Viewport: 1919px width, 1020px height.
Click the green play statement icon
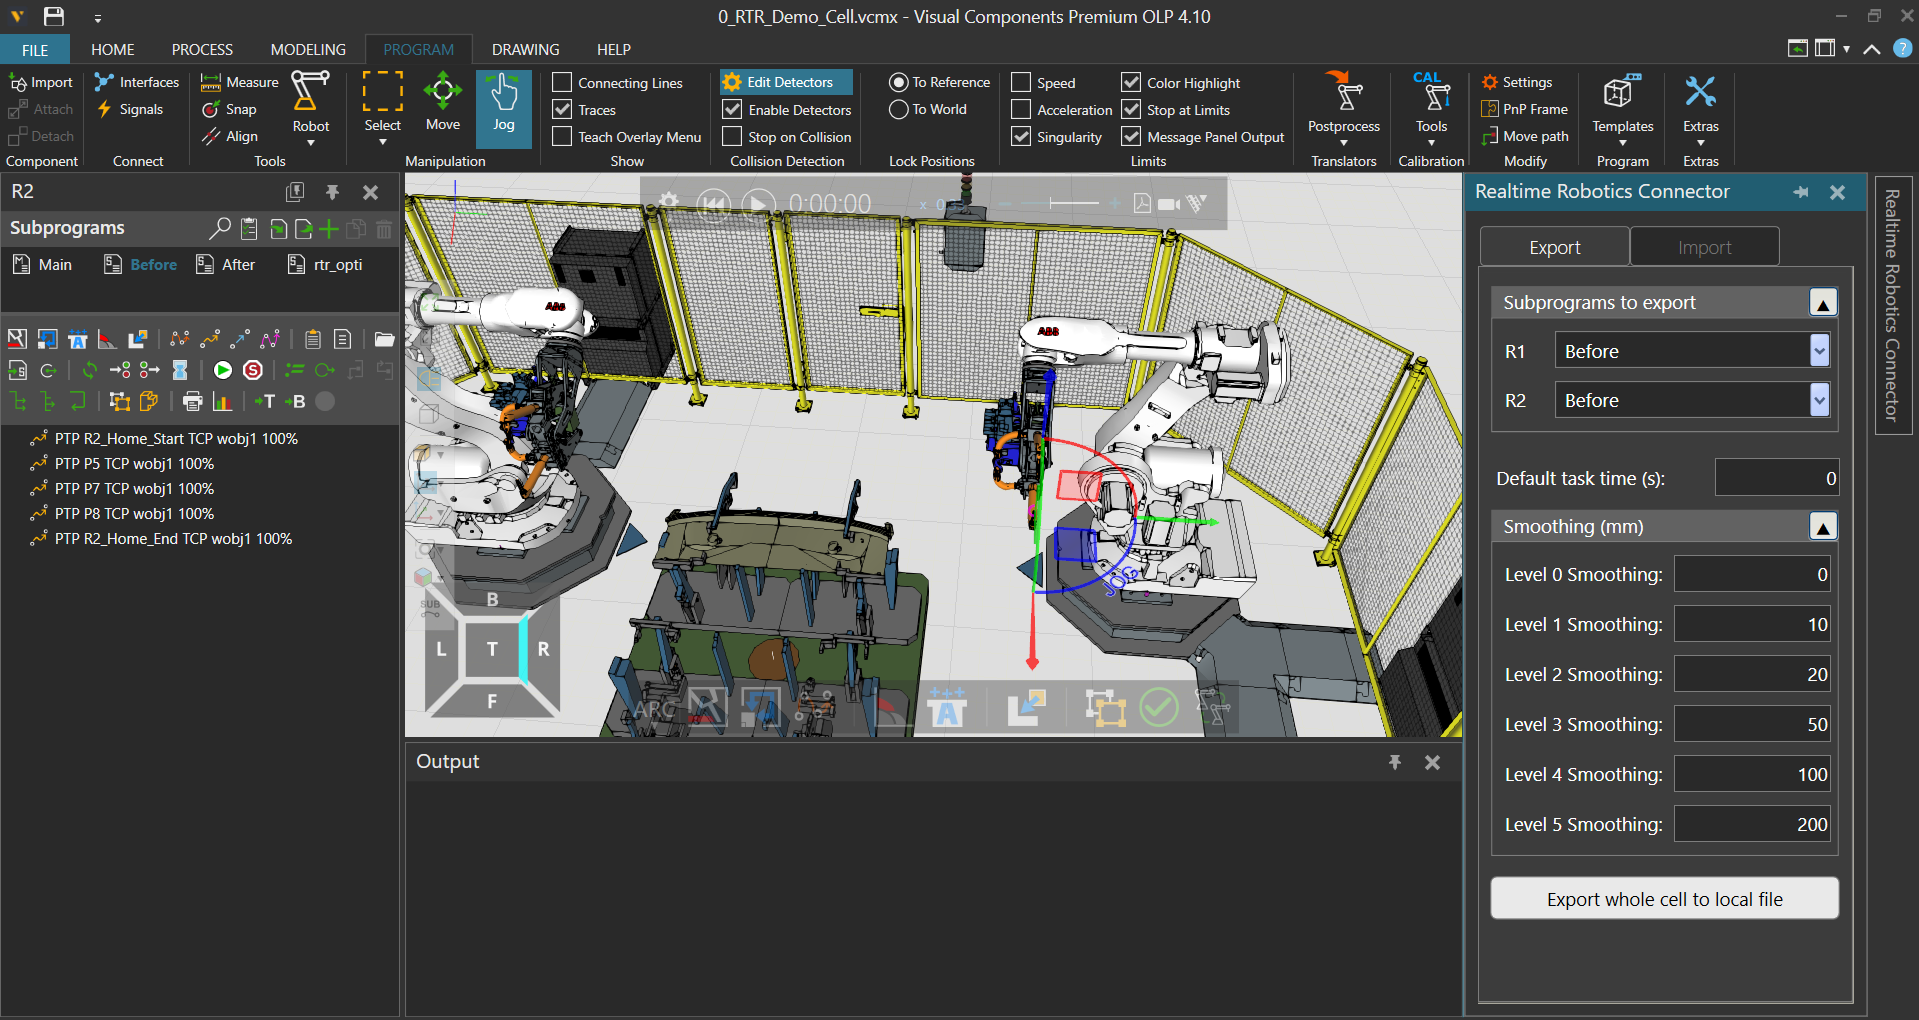point(223,370)
